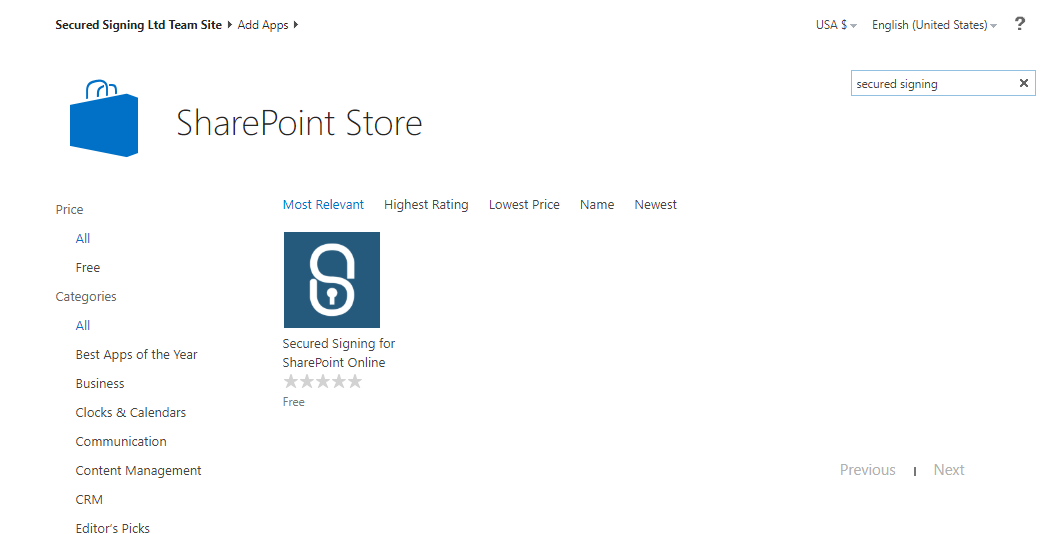Clear the search box with the X icon
Screen dimensions: 1064x534
click(1023, 84)
